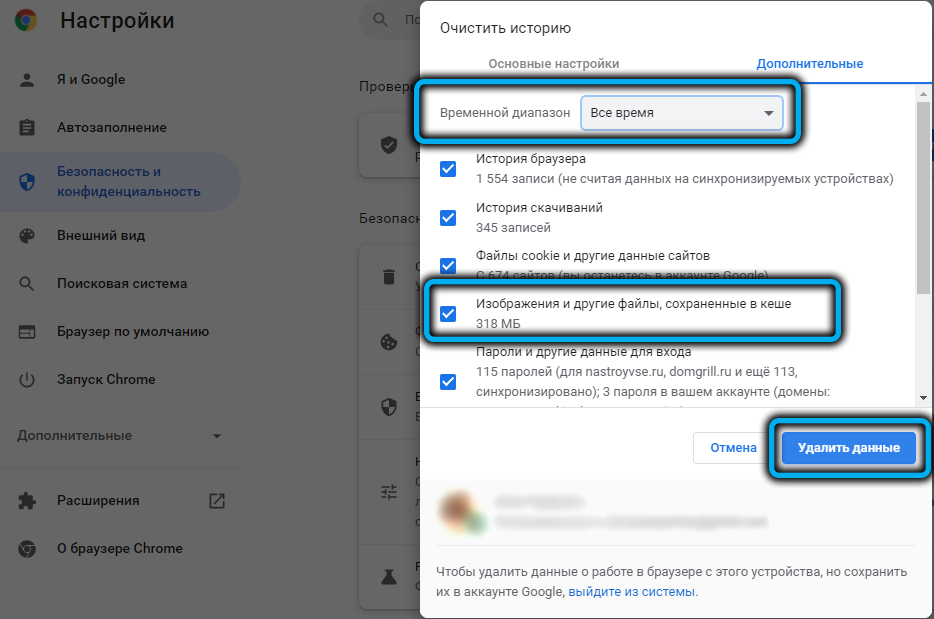
Task: Click the Chrome logo icon beside Настройки
Action: pyautogui.click(x=26, y=20)
